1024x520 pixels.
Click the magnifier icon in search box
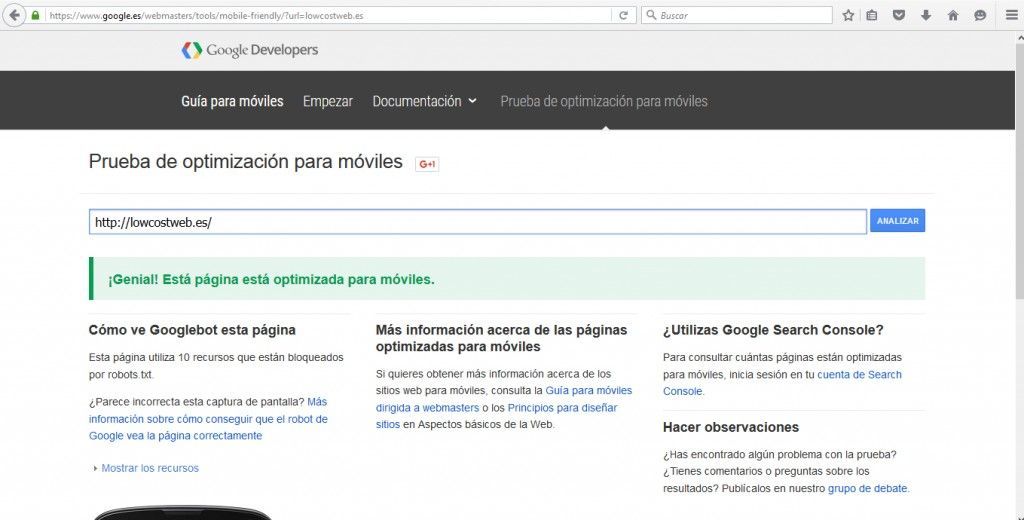(x=651, y=15)
